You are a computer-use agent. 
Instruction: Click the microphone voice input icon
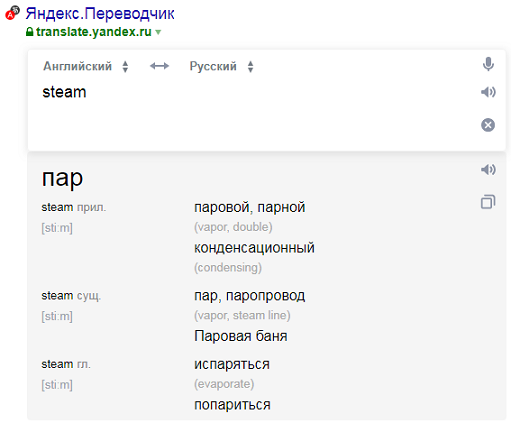pyautogui.click(x=488, y=64)
